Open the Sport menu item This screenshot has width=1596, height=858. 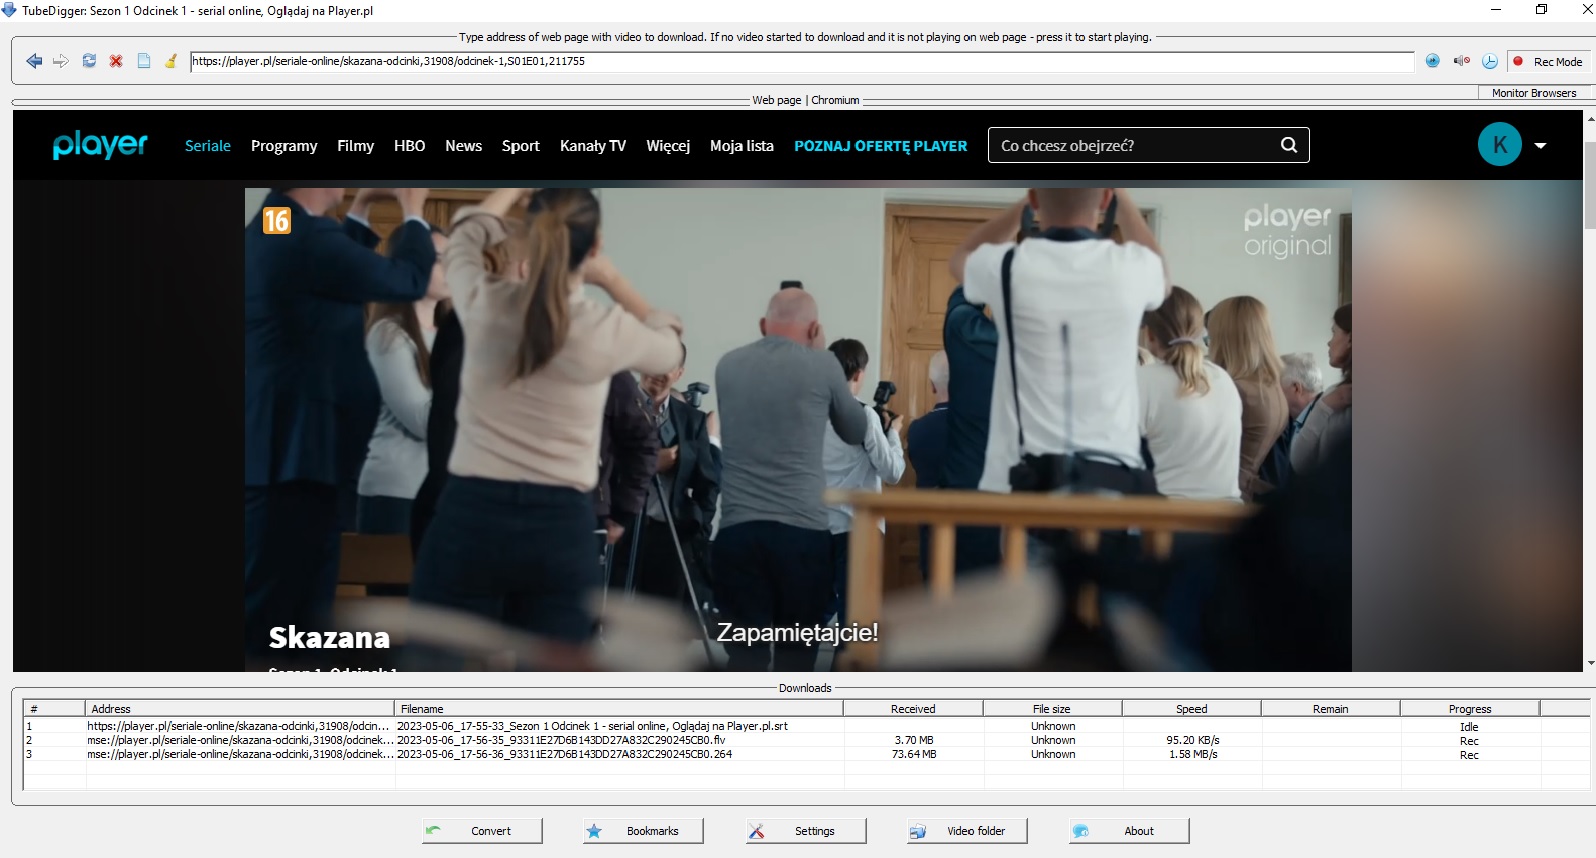click(521, 146)
